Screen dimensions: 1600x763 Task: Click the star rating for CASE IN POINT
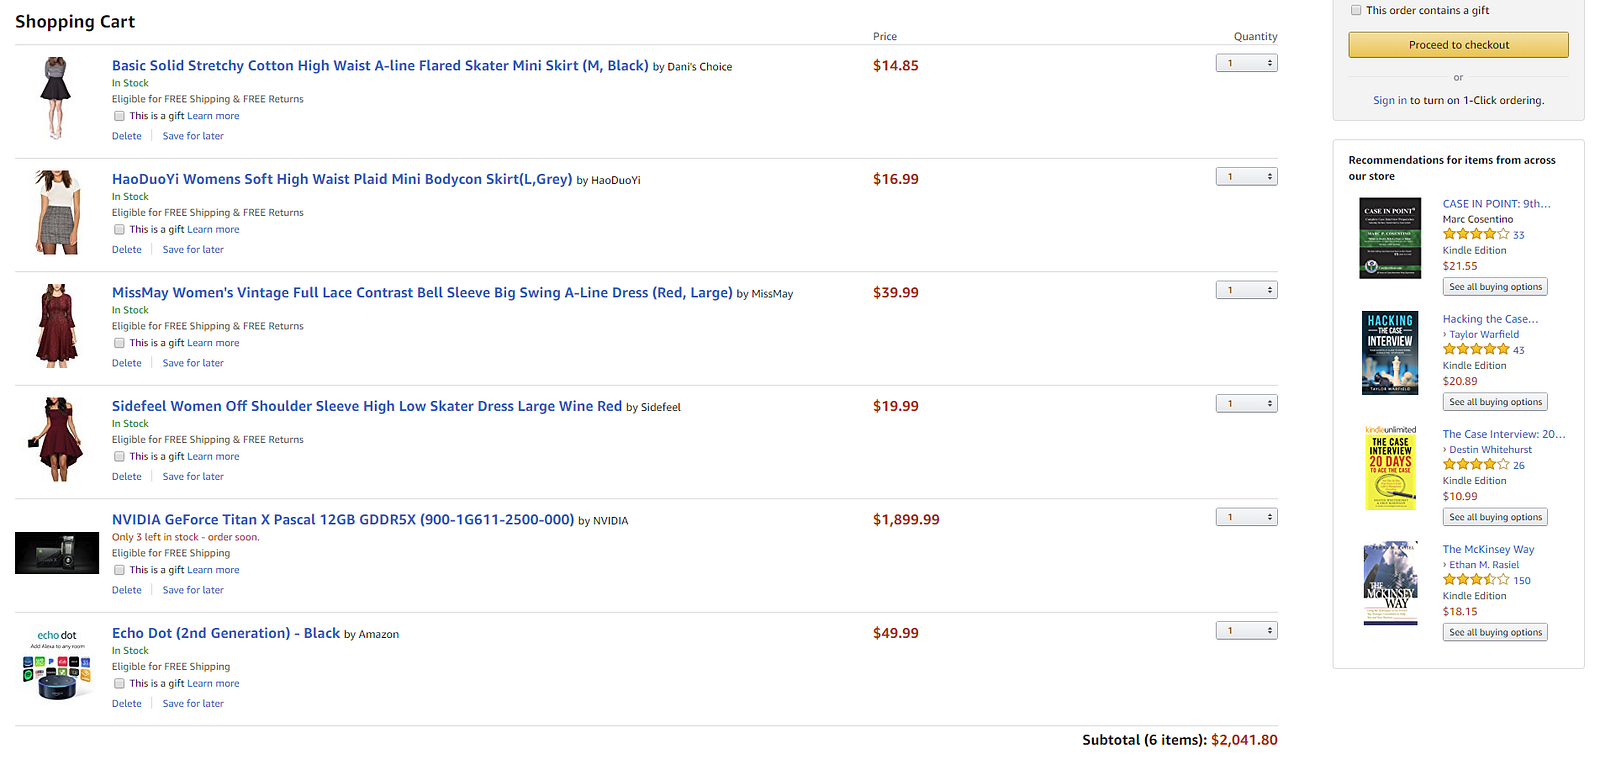1476,235
